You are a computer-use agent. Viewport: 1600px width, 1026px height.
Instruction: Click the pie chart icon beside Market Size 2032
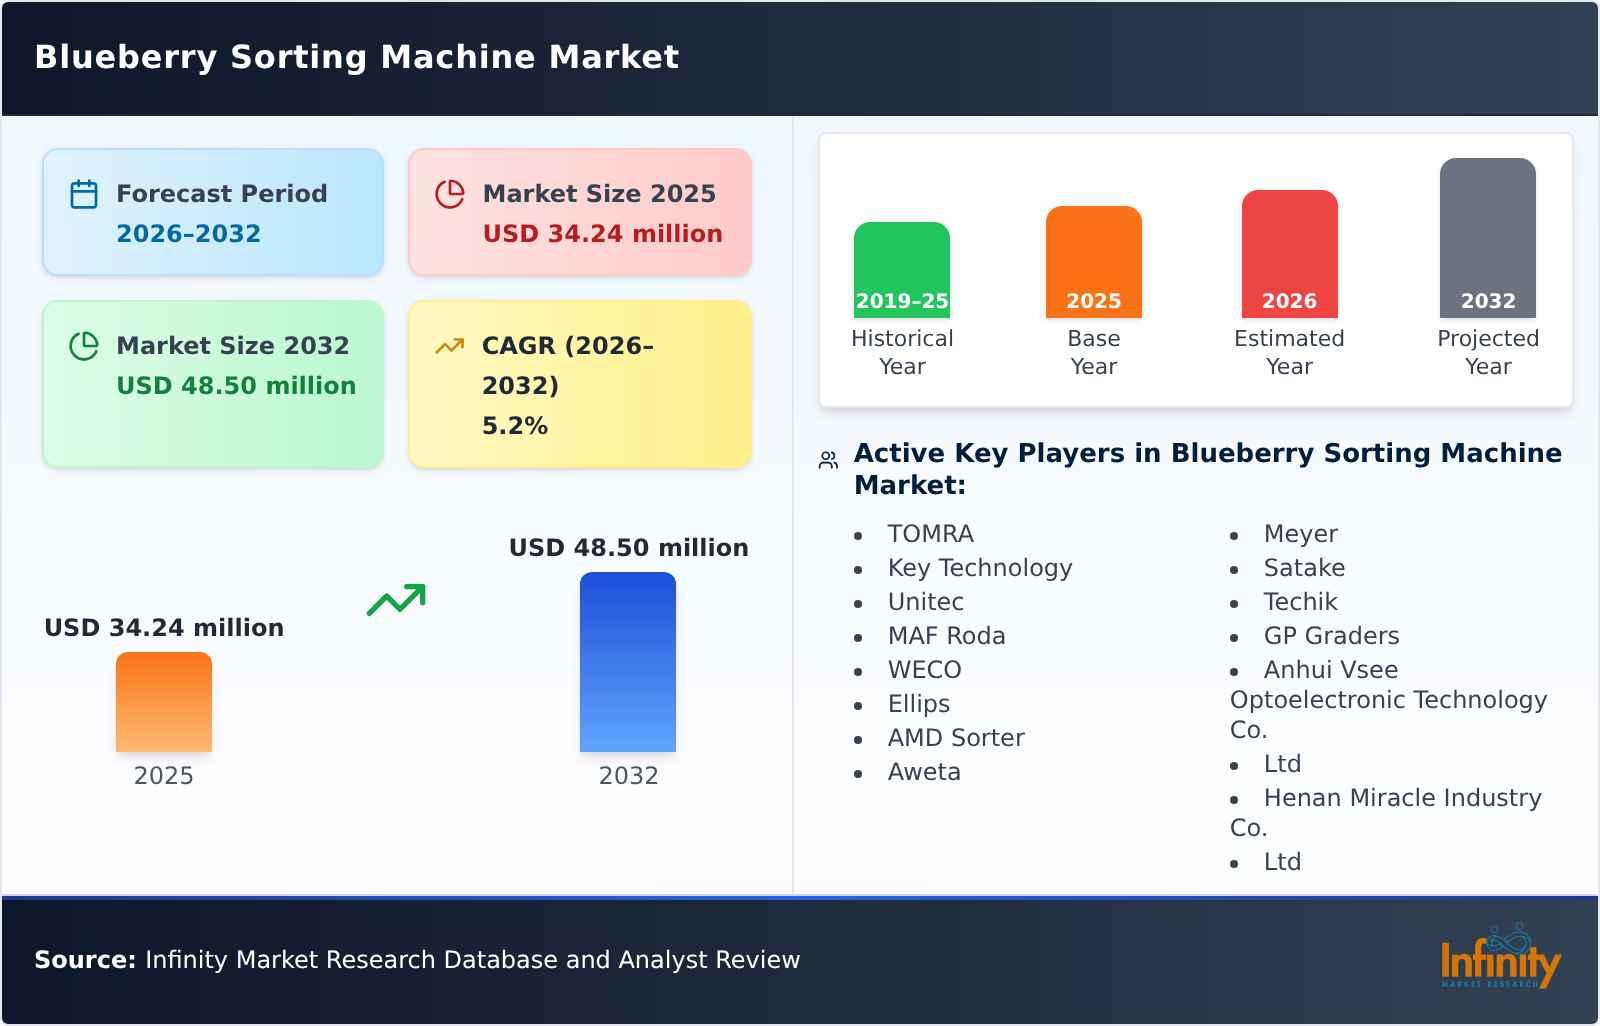[84, 345]
